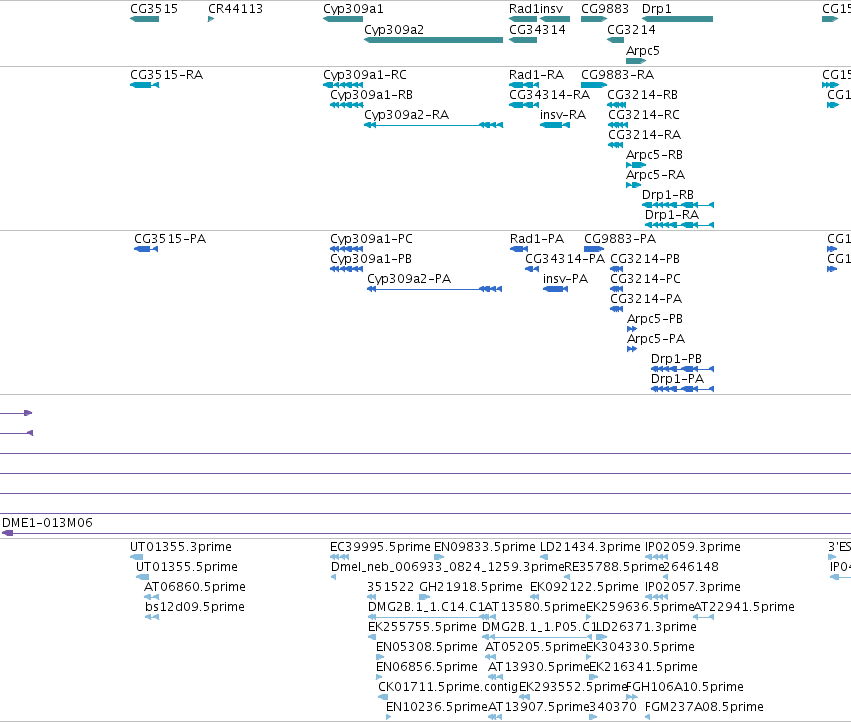Select the CG9883-PA protein label
This screenshot has width=851, height=722.
(x=620, y=239)
